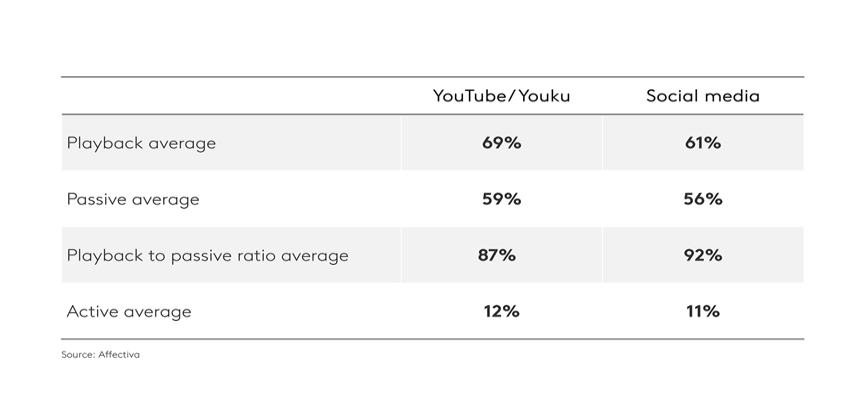Click the 92% ratio value
Viewport: 863px width, 393px height.
(x=703, y=255)
